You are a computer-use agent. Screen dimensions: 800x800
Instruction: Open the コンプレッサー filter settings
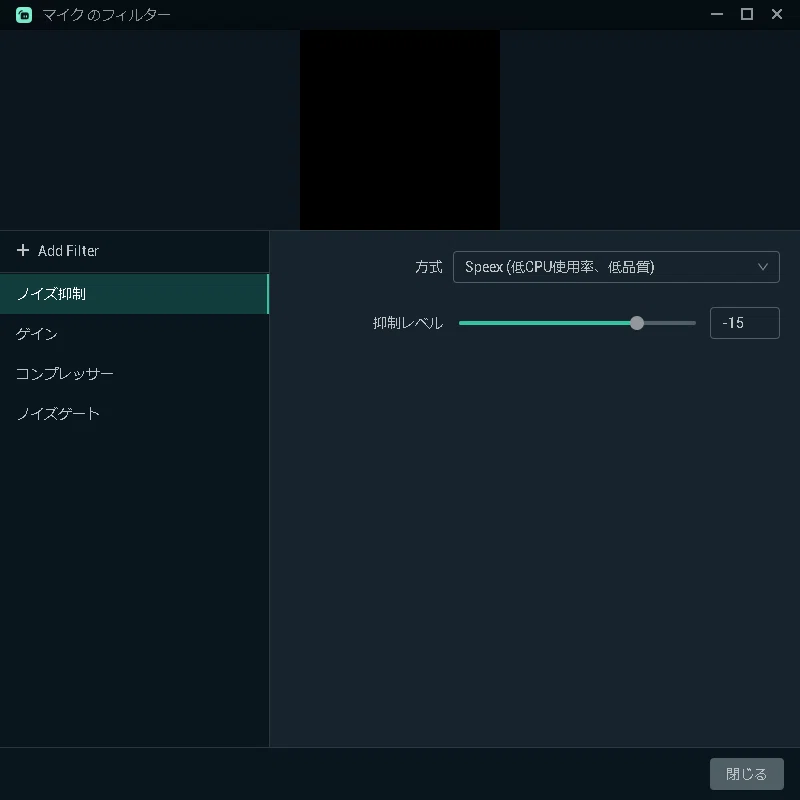134,373
